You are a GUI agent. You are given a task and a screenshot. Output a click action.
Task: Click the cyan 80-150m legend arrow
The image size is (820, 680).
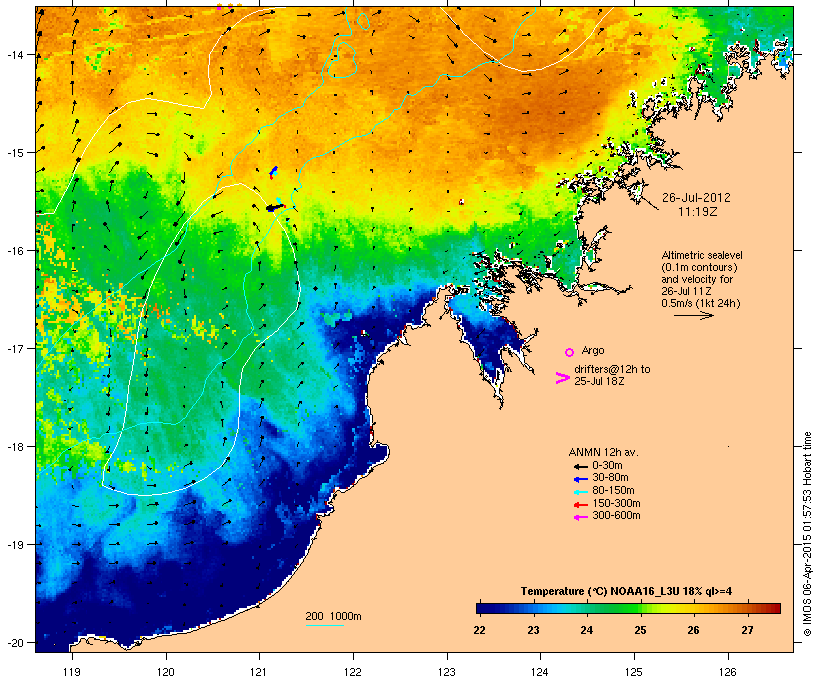[580, 492]
